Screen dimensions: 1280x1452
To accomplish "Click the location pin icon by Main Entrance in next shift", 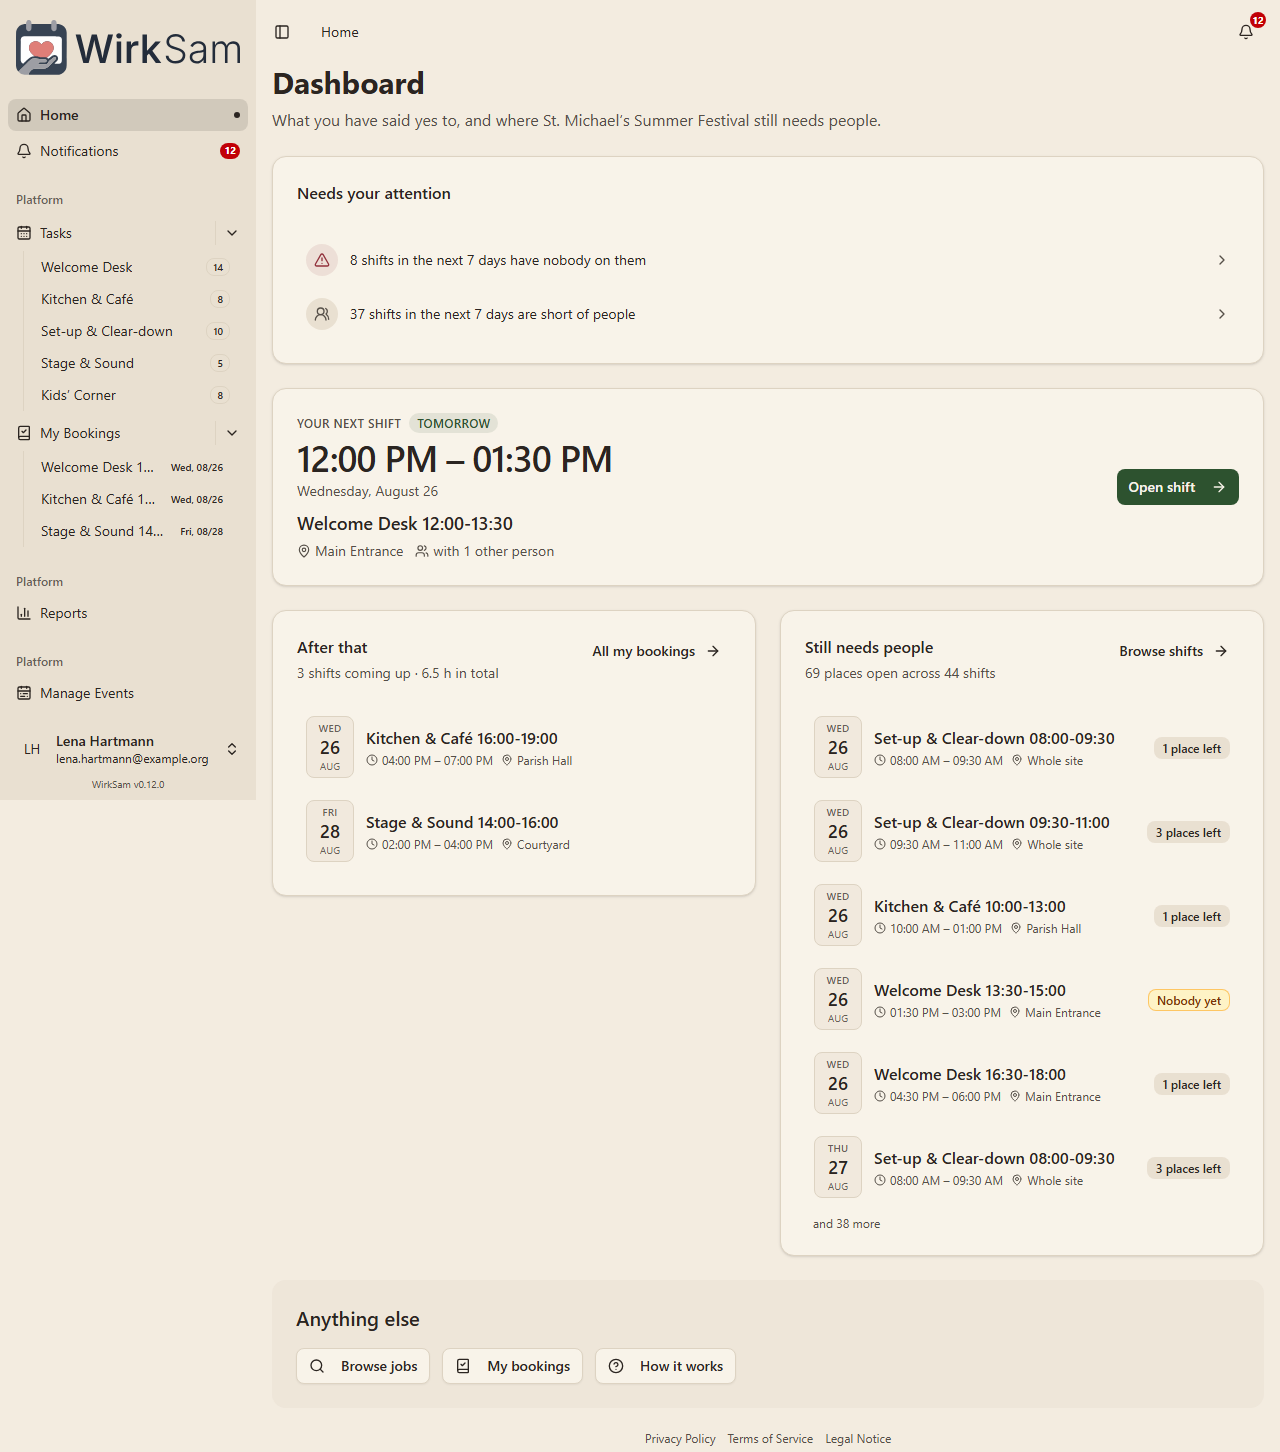I will pos(304,551).
